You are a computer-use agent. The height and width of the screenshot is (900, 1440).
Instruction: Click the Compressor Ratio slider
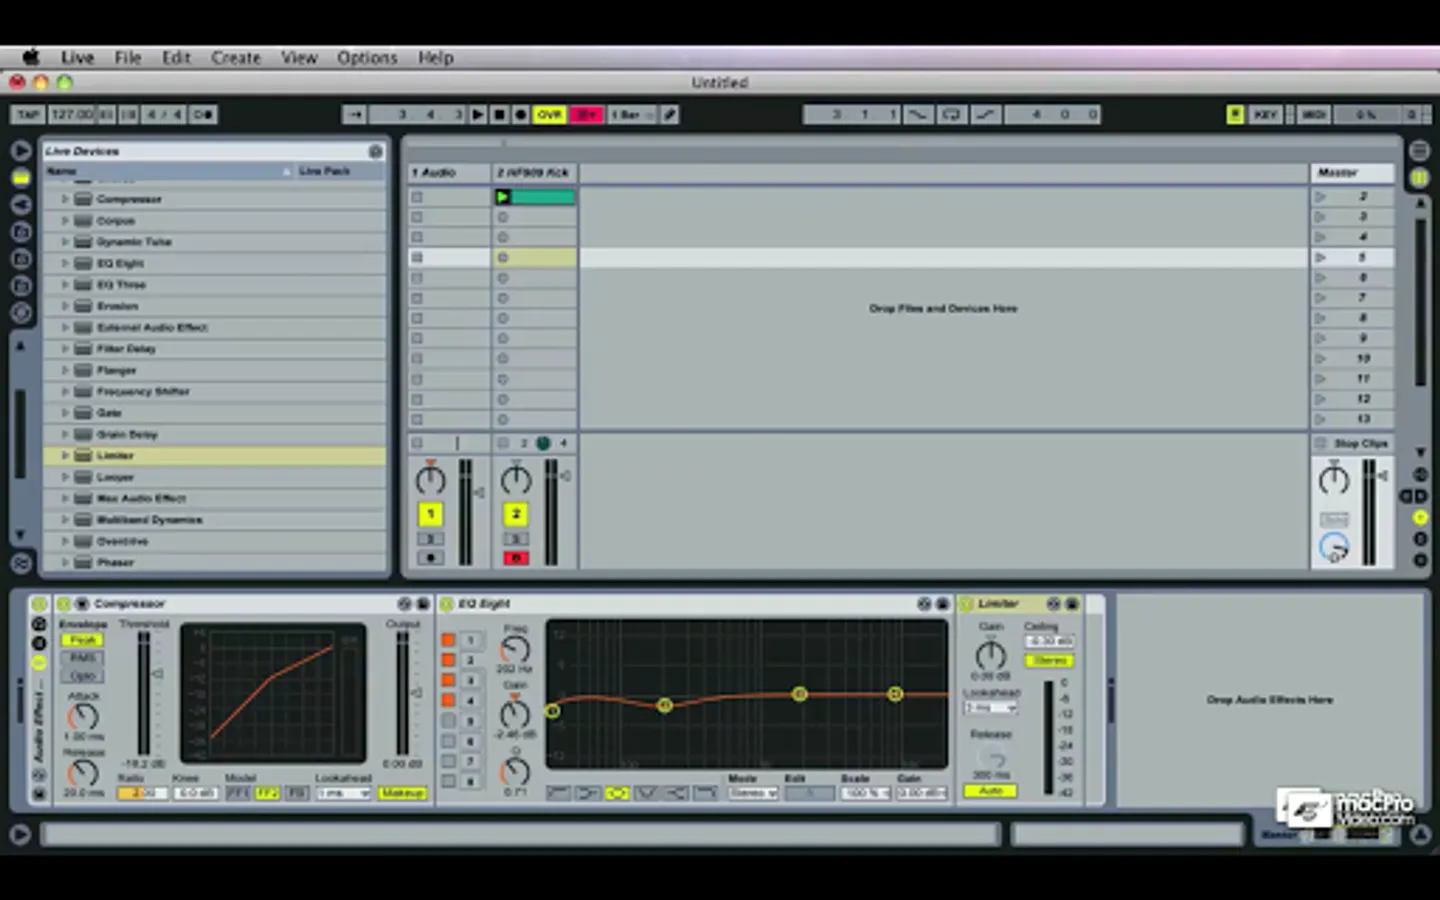click(142, 793)
